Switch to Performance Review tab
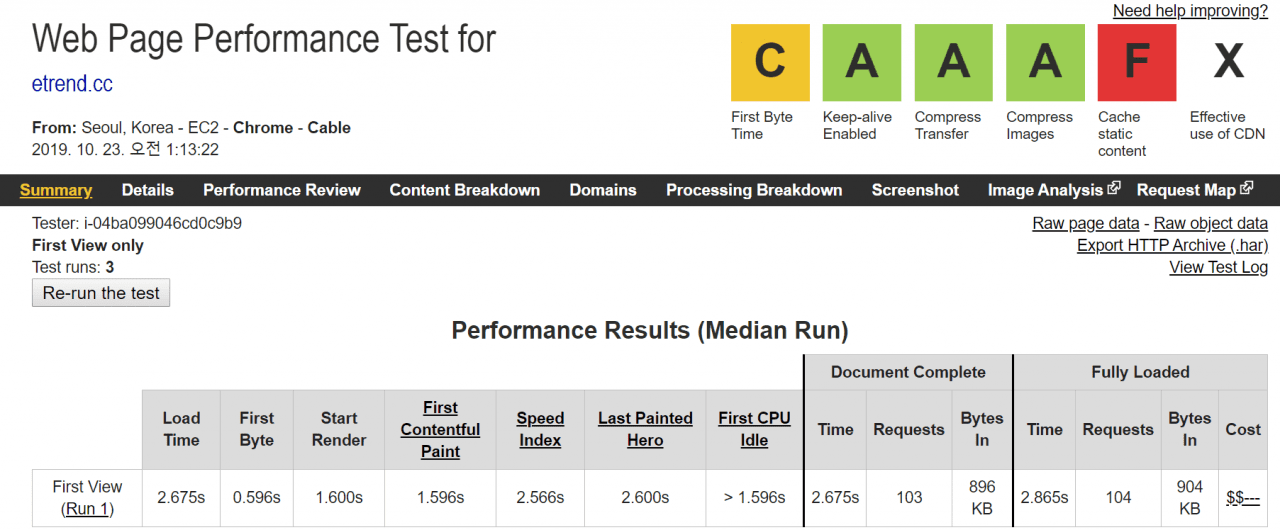The height and width of the screenshot is (530, 1280). pos(282,190)
